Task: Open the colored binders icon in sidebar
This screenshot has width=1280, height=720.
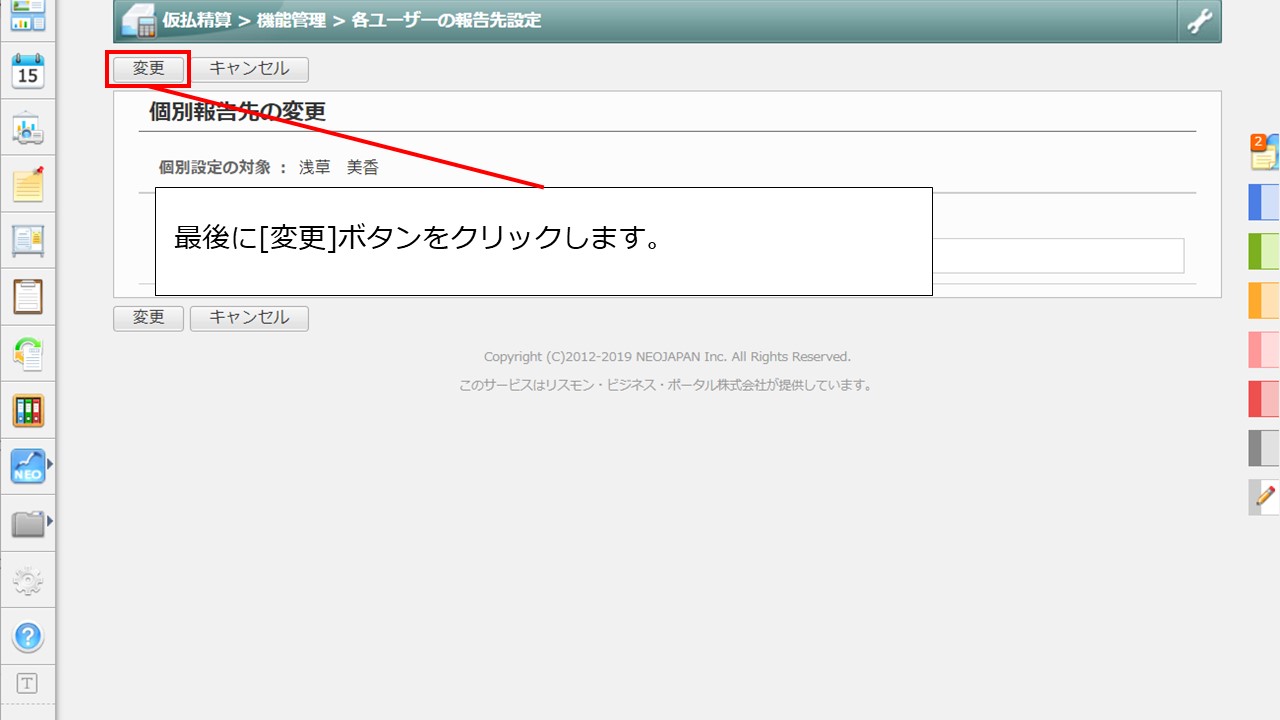Action: pos(28,410)
